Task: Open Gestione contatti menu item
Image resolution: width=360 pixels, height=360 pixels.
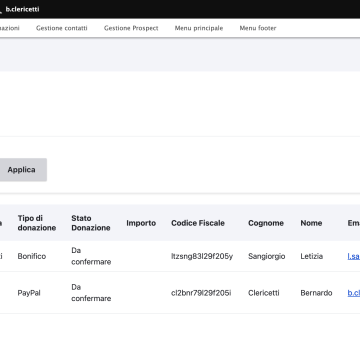Action: point(62,28)
